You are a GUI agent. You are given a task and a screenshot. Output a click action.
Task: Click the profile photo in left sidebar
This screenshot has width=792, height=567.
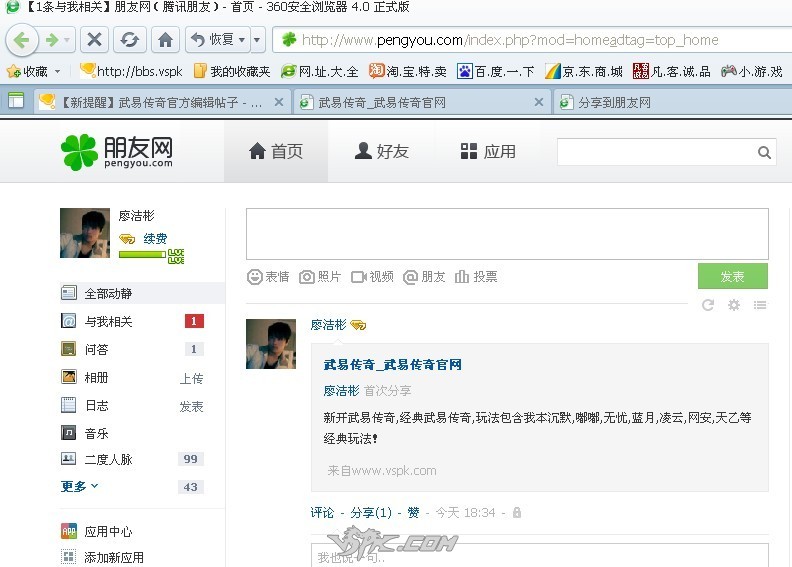click(85, 233)
